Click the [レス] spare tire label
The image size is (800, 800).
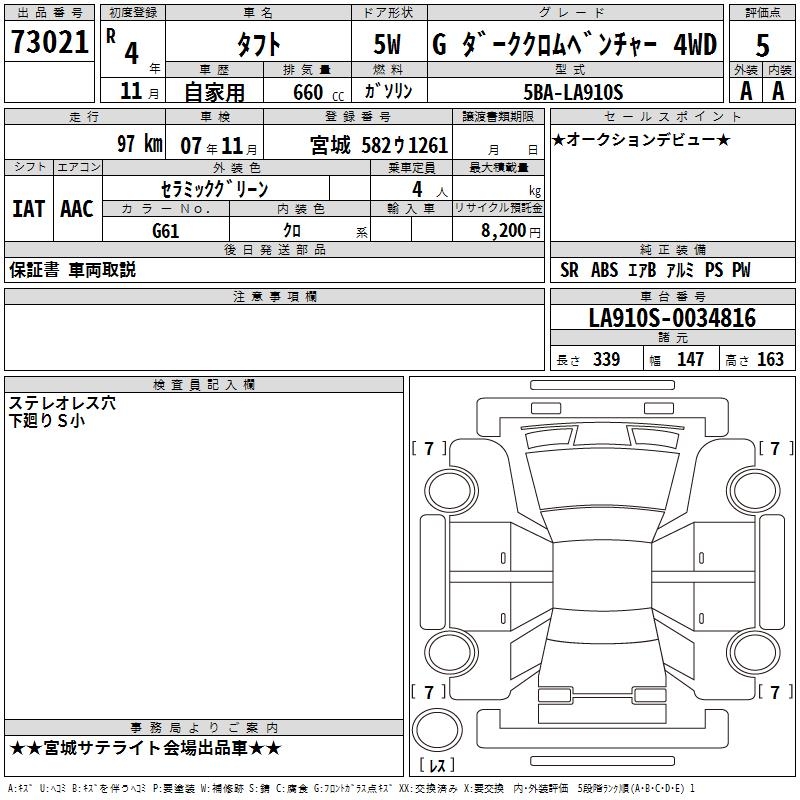click(x=437, y=766)
